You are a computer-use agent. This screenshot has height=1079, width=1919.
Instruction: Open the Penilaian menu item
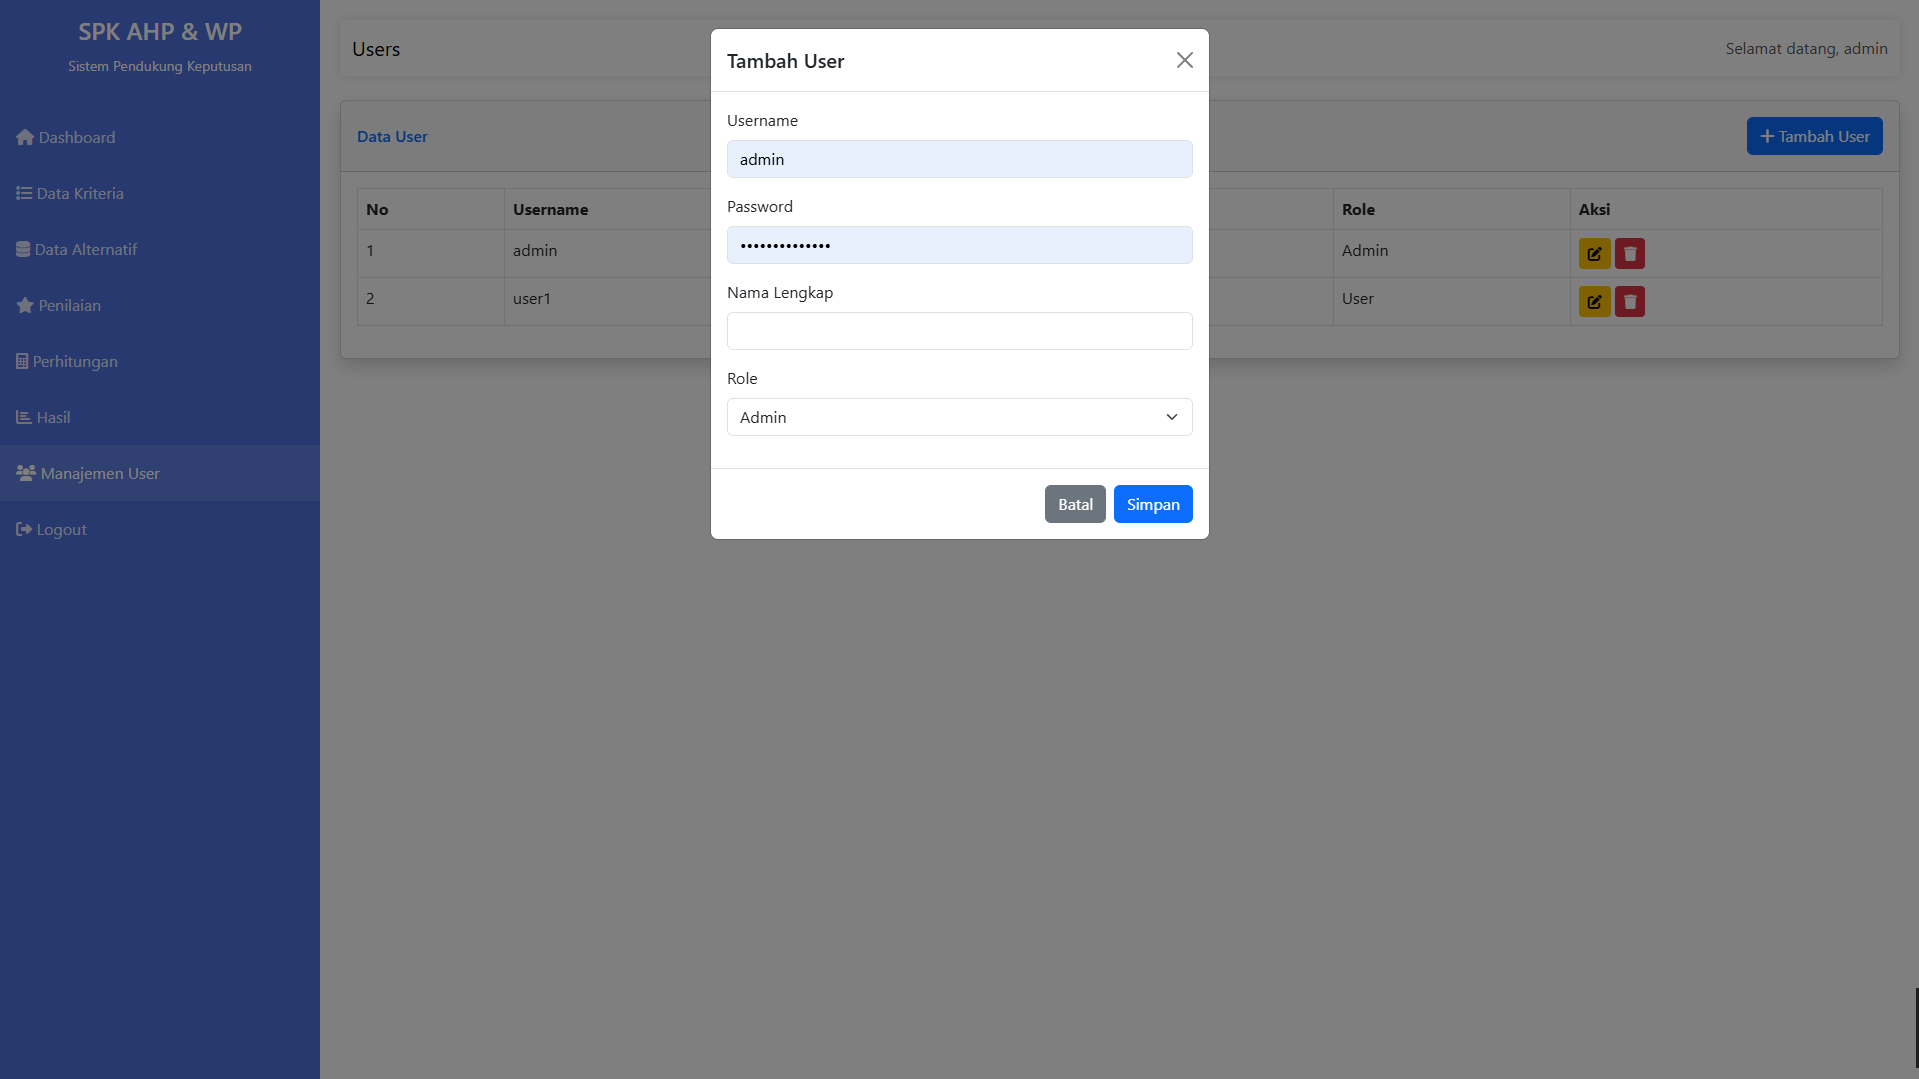(x=160, y=305)
